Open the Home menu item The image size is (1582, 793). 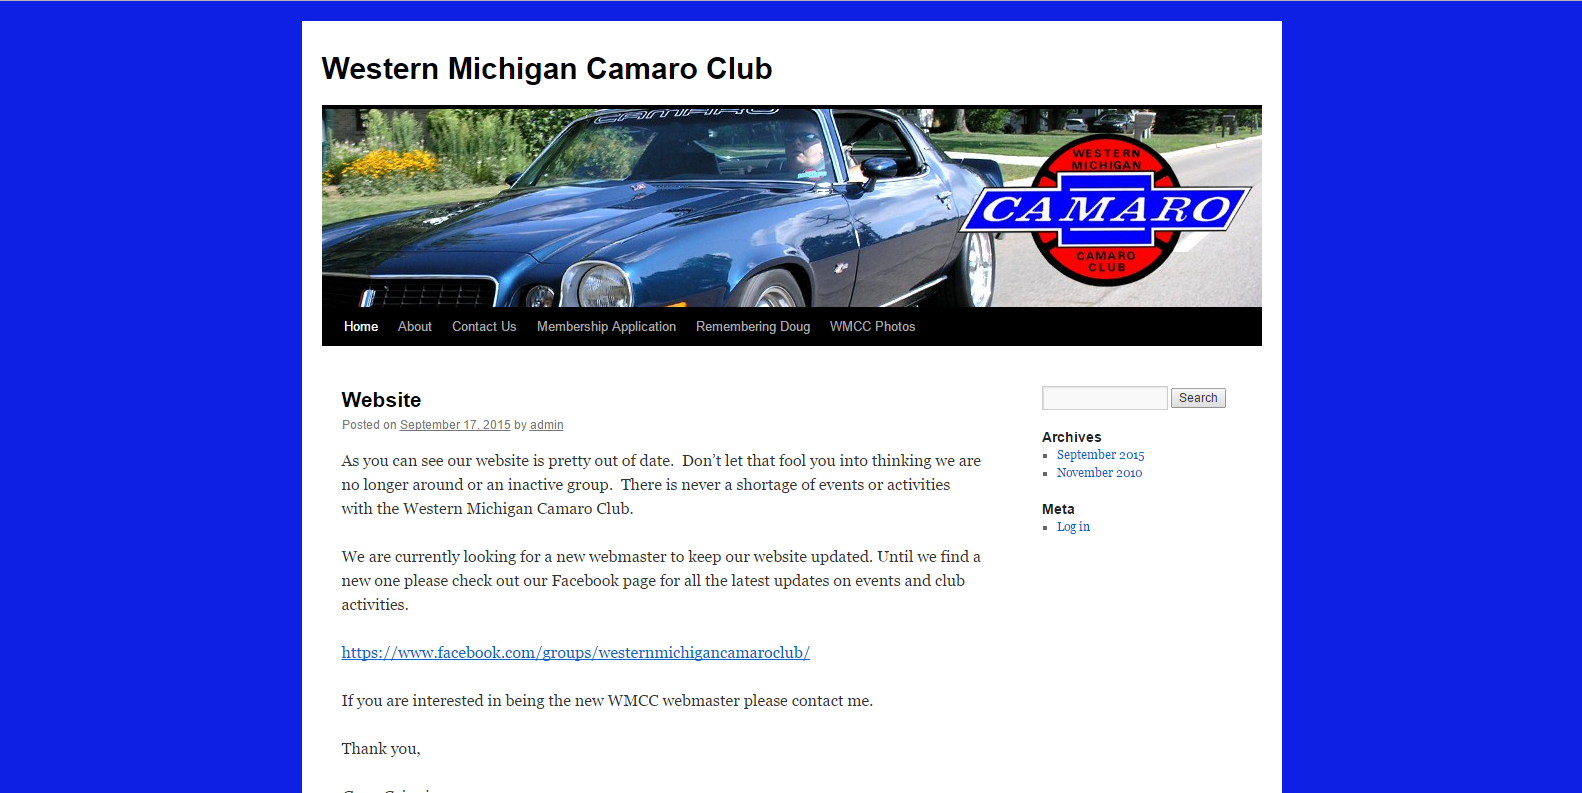(x=361, y=327)
